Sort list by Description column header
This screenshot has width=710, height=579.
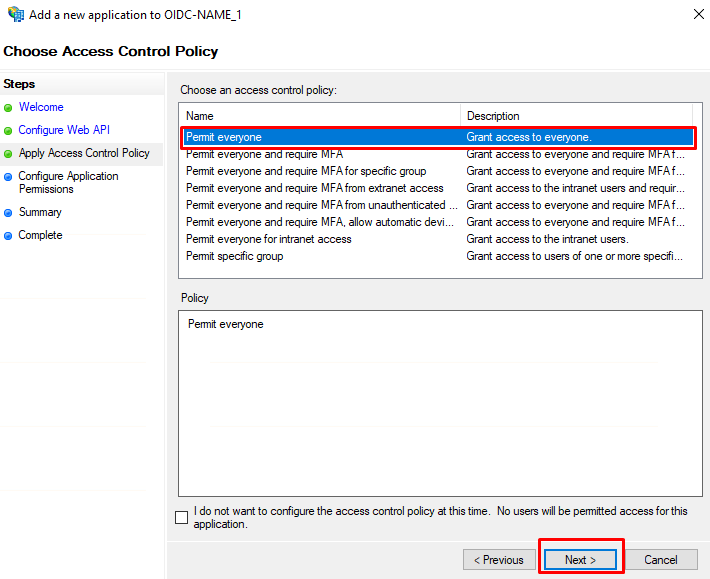pos(576,116)
